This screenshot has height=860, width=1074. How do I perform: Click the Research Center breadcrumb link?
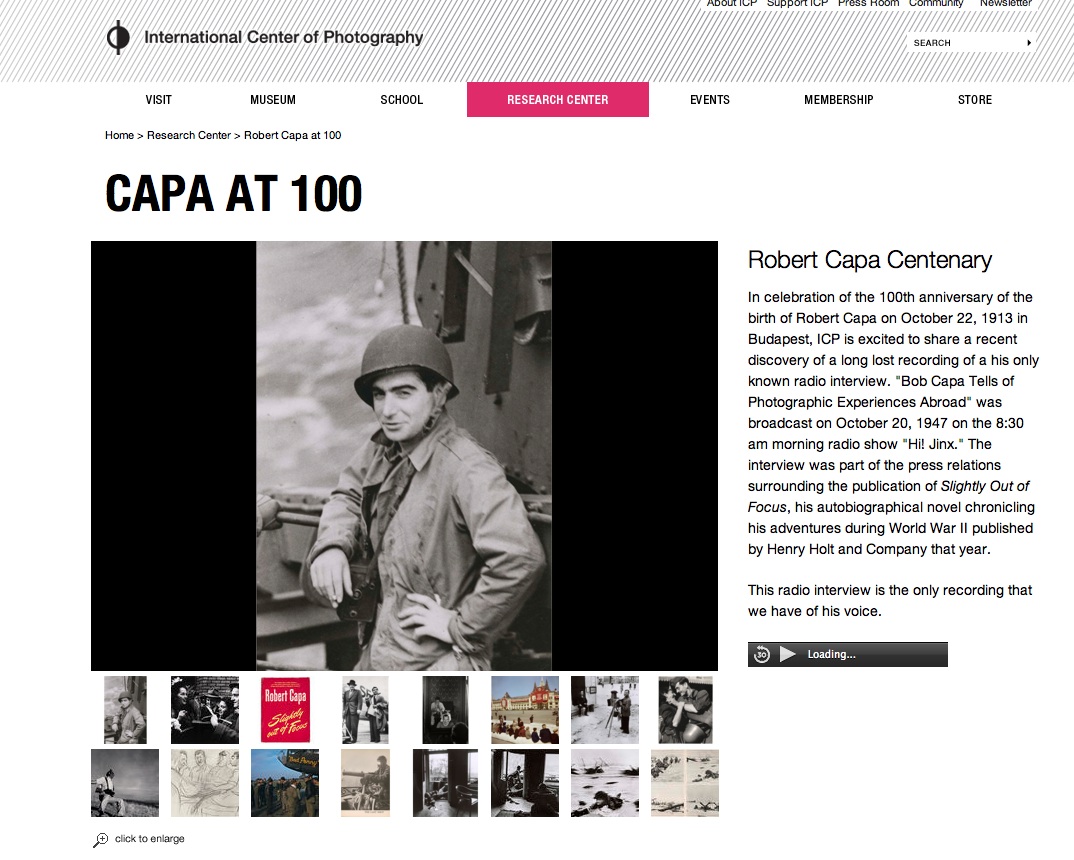click(189, 135)
